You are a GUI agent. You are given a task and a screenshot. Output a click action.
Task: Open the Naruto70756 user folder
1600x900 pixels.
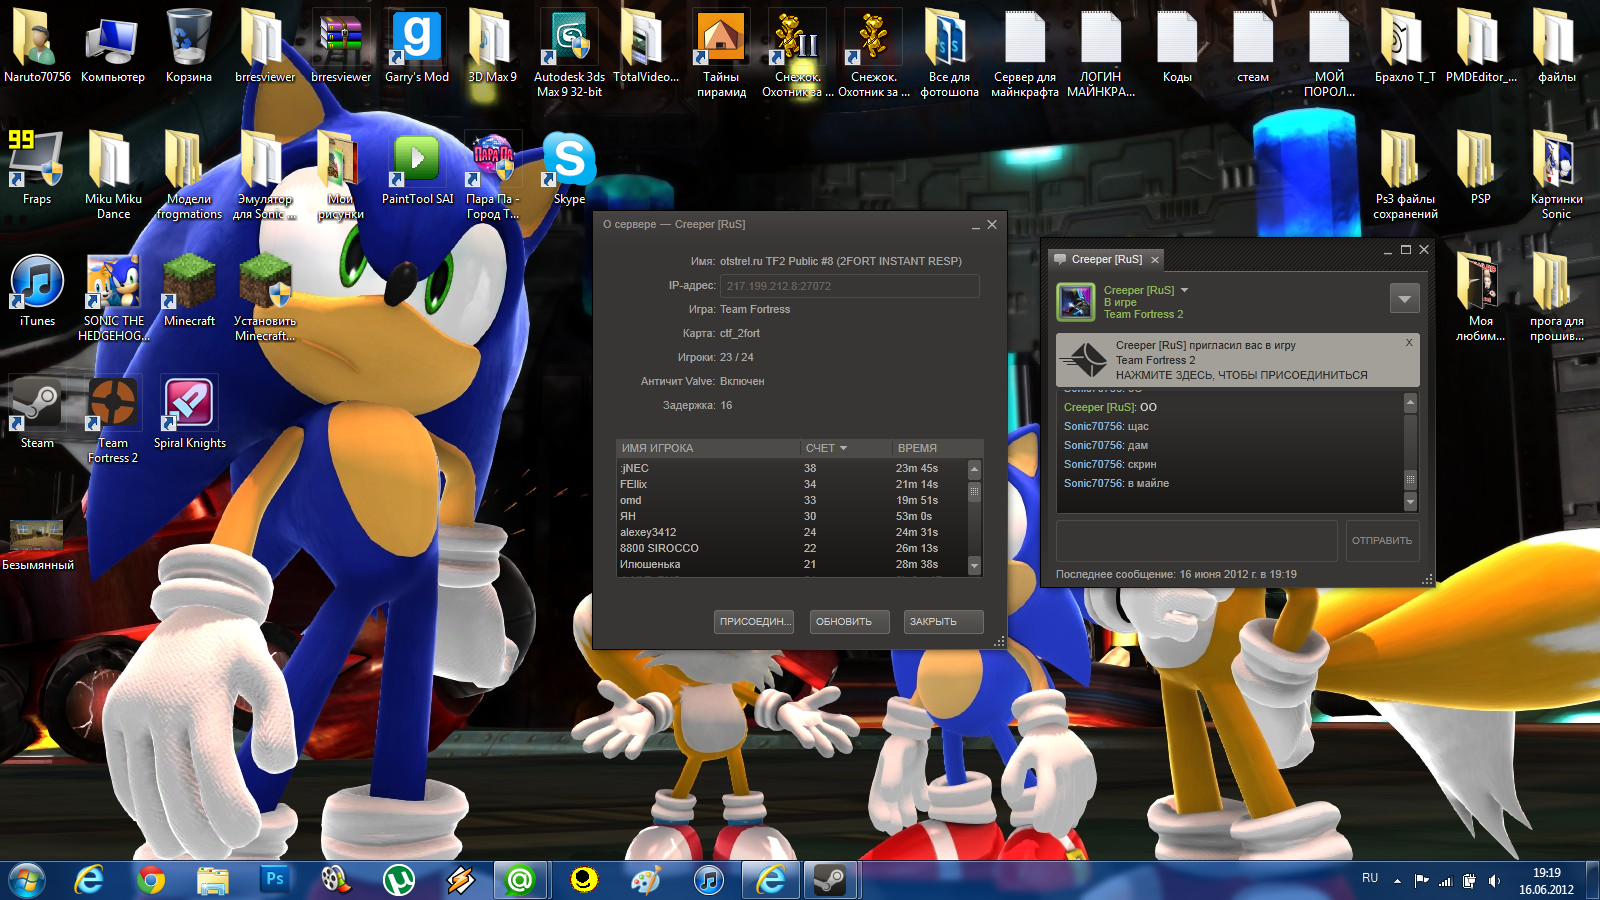37,47
